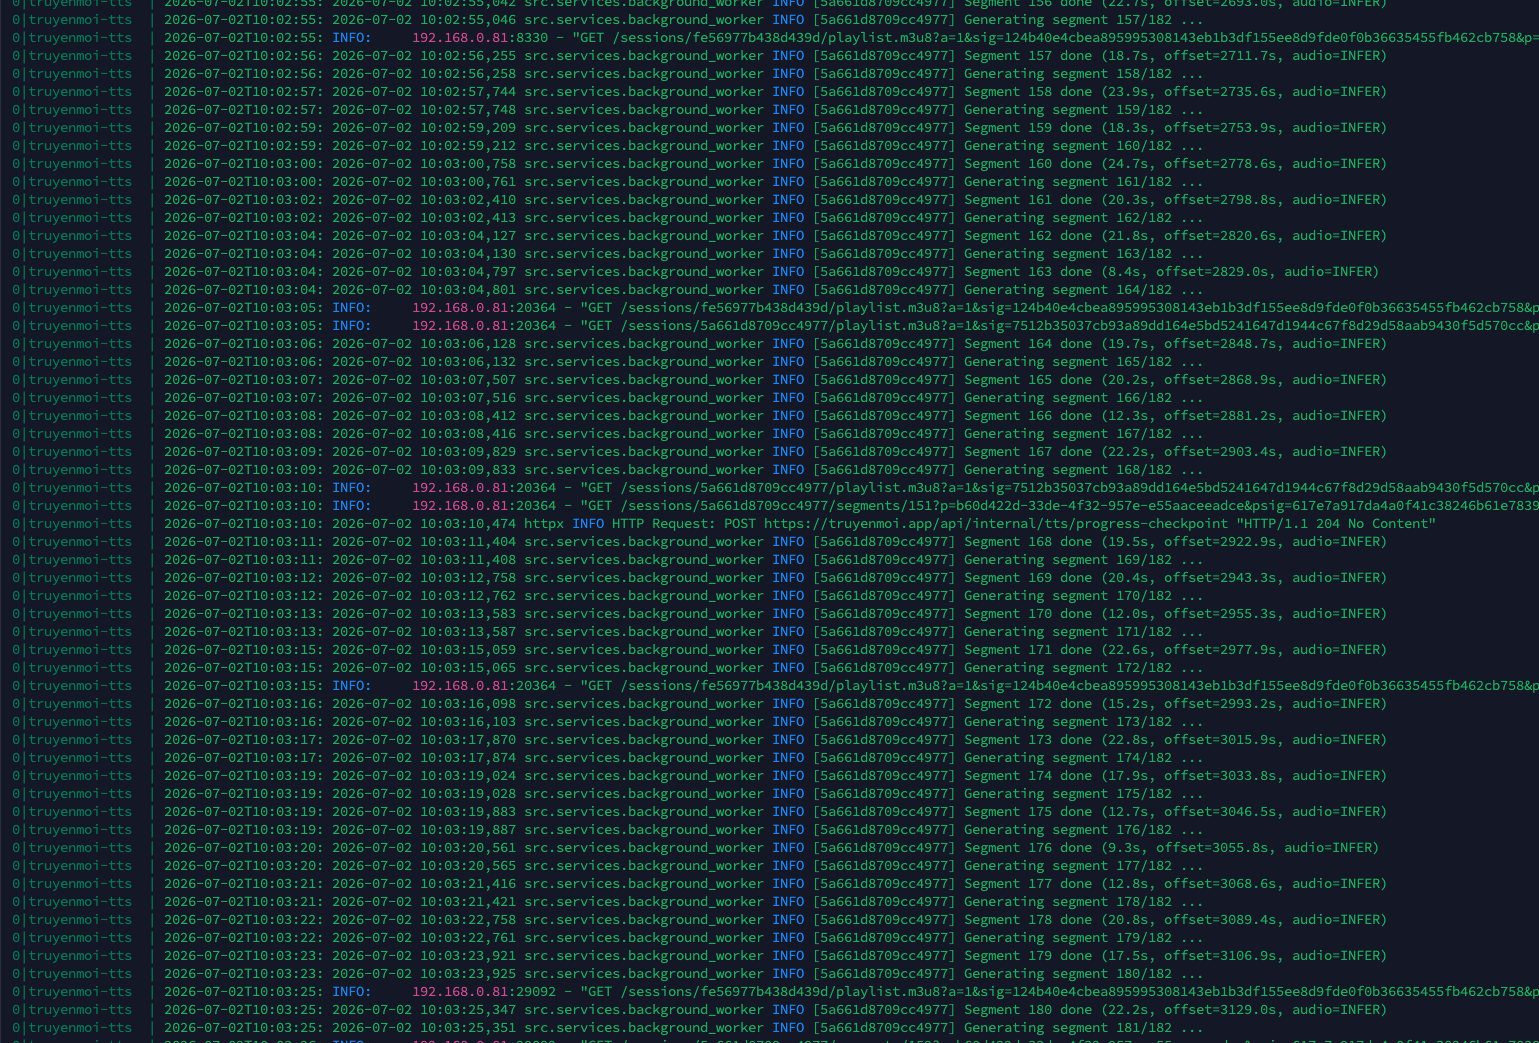Click the "Segment 157 done (18.7s" log message
Screen dimensions: 1539x1043
(x=1056, y=56)
